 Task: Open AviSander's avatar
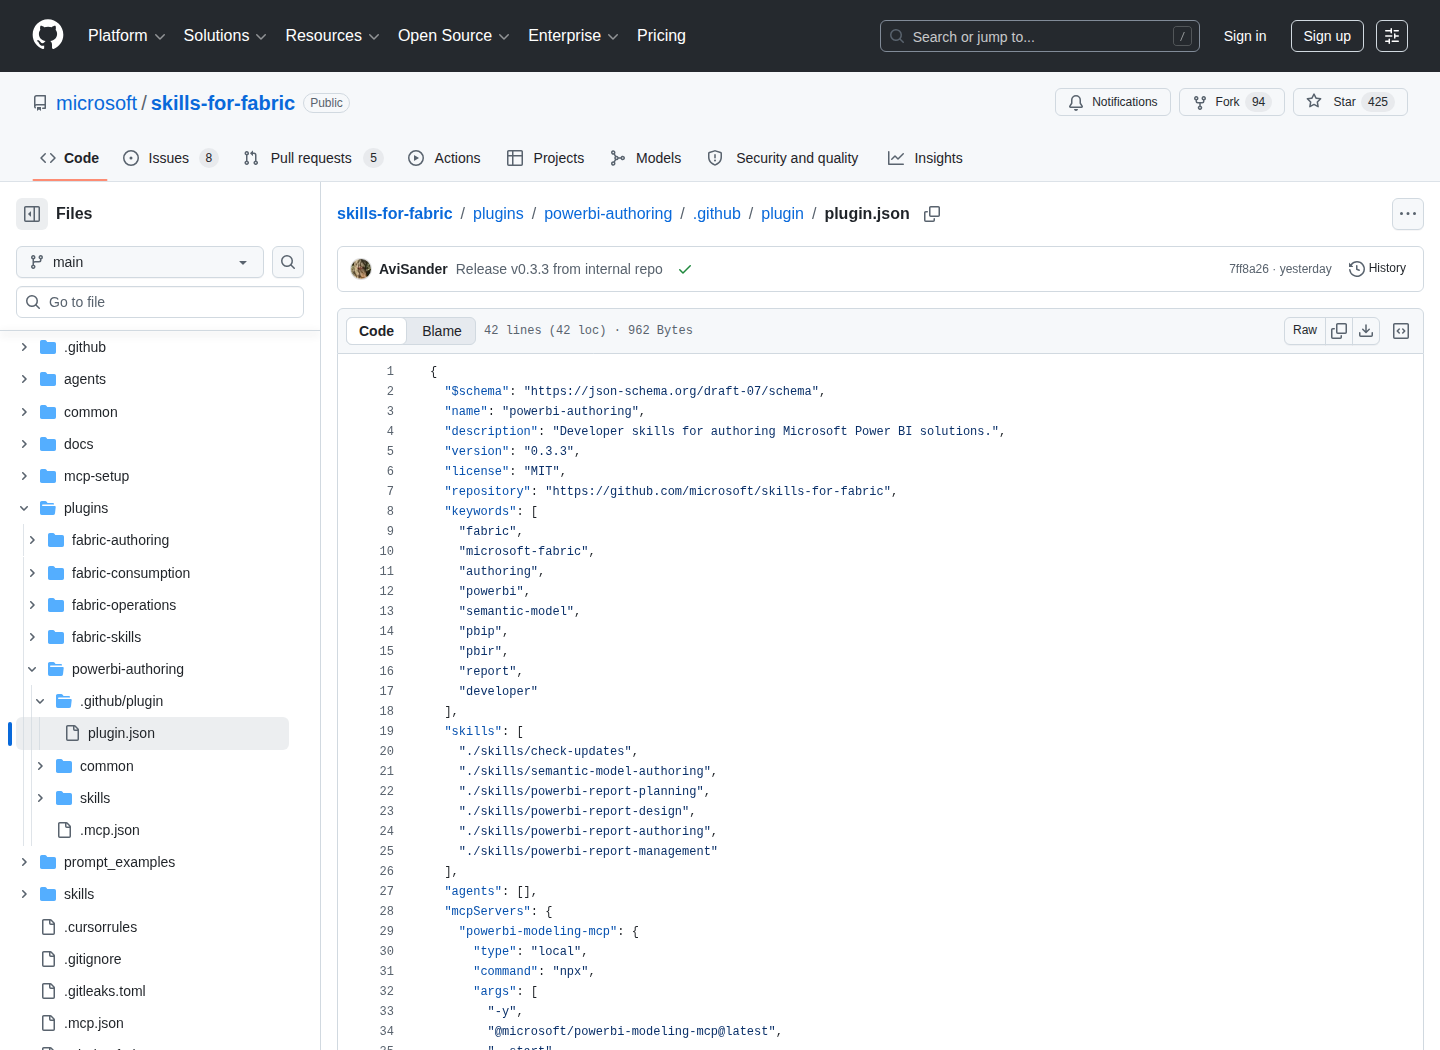click(x=361, y=269)
